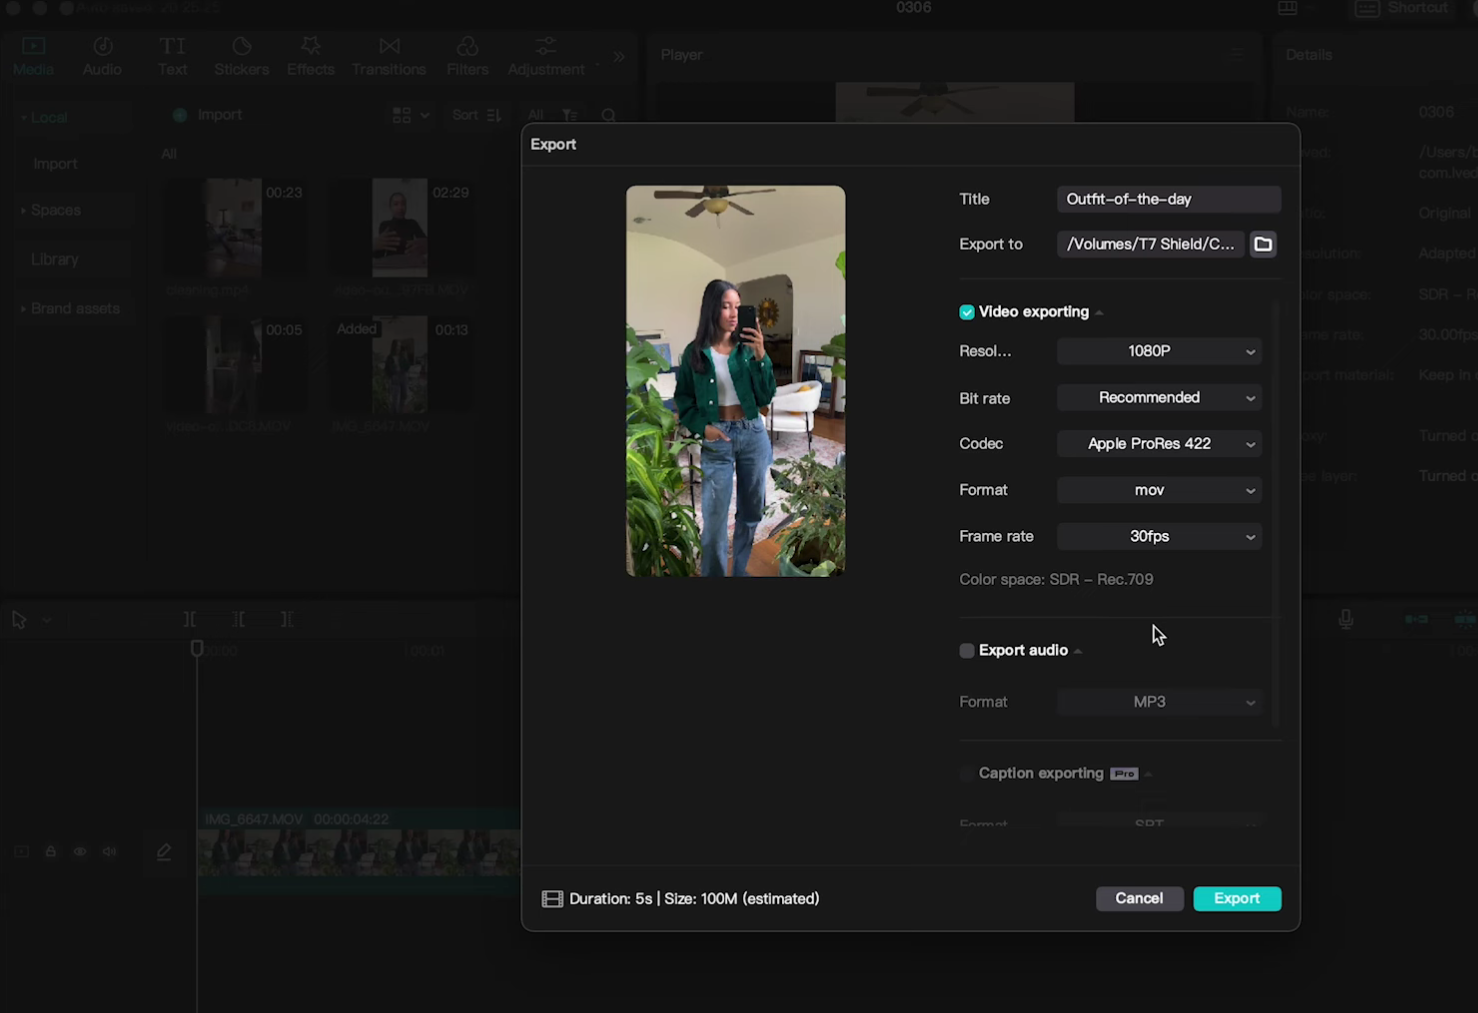This screenshot has width=1478, height=1013.
Task: Select Import in the sidebar
Action: click(55, 164)
